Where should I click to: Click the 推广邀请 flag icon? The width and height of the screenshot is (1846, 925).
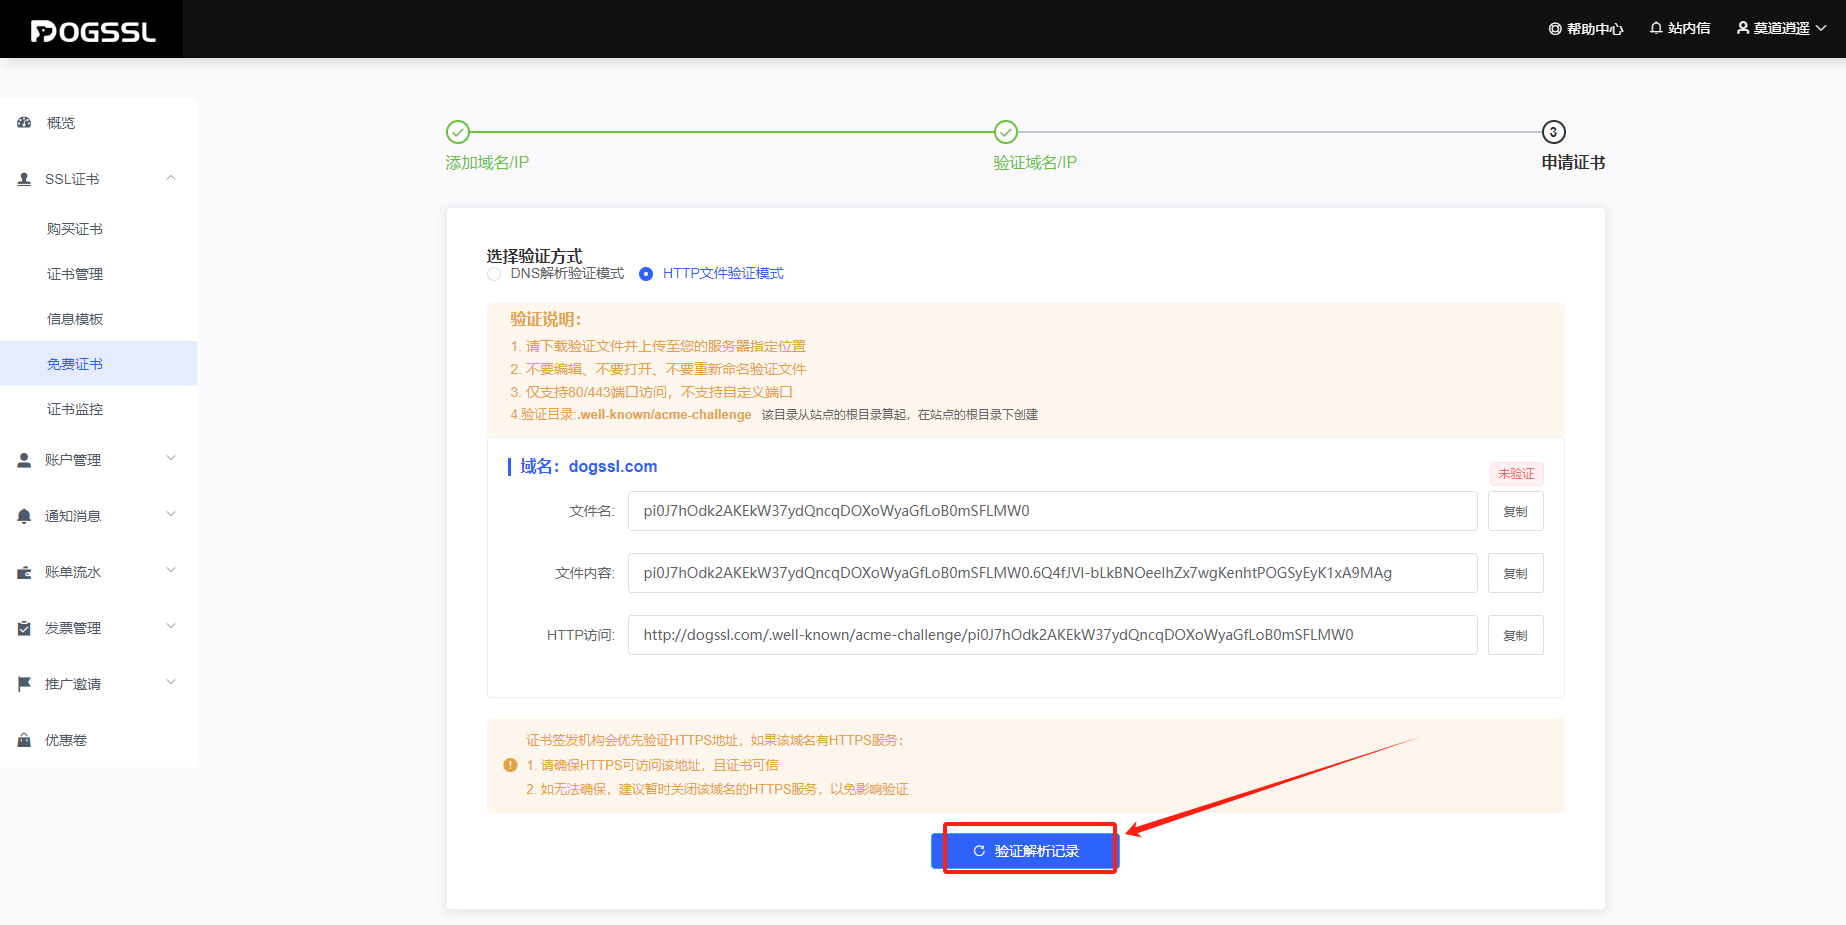pos(24,684)
